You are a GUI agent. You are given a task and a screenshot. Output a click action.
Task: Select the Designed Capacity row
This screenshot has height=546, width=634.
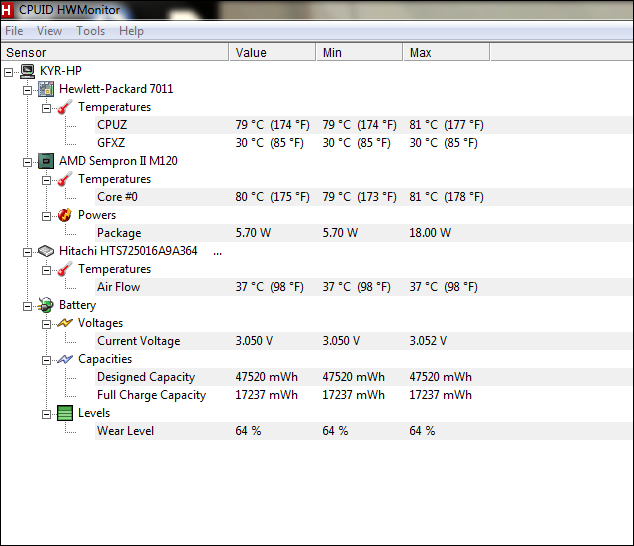(363, 377)
